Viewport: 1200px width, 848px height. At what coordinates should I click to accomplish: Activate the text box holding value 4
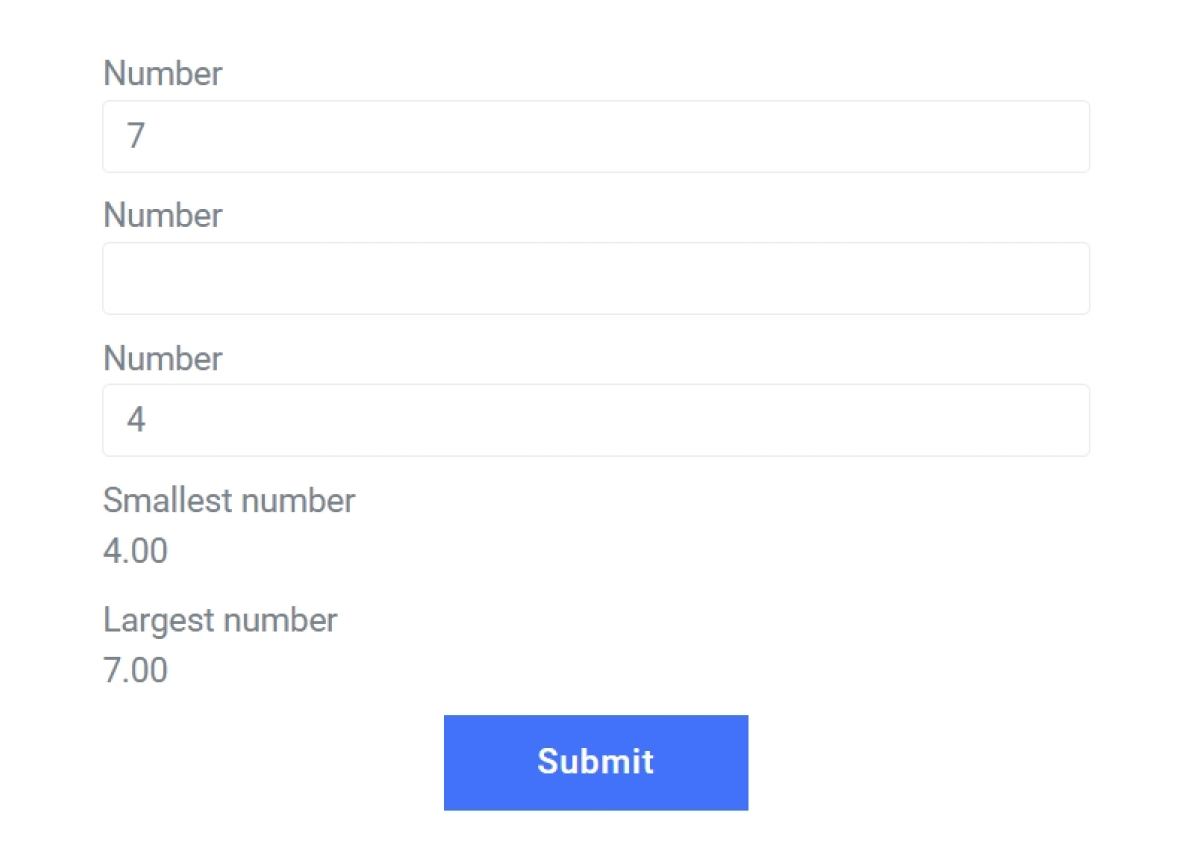(x=595, y=420)
